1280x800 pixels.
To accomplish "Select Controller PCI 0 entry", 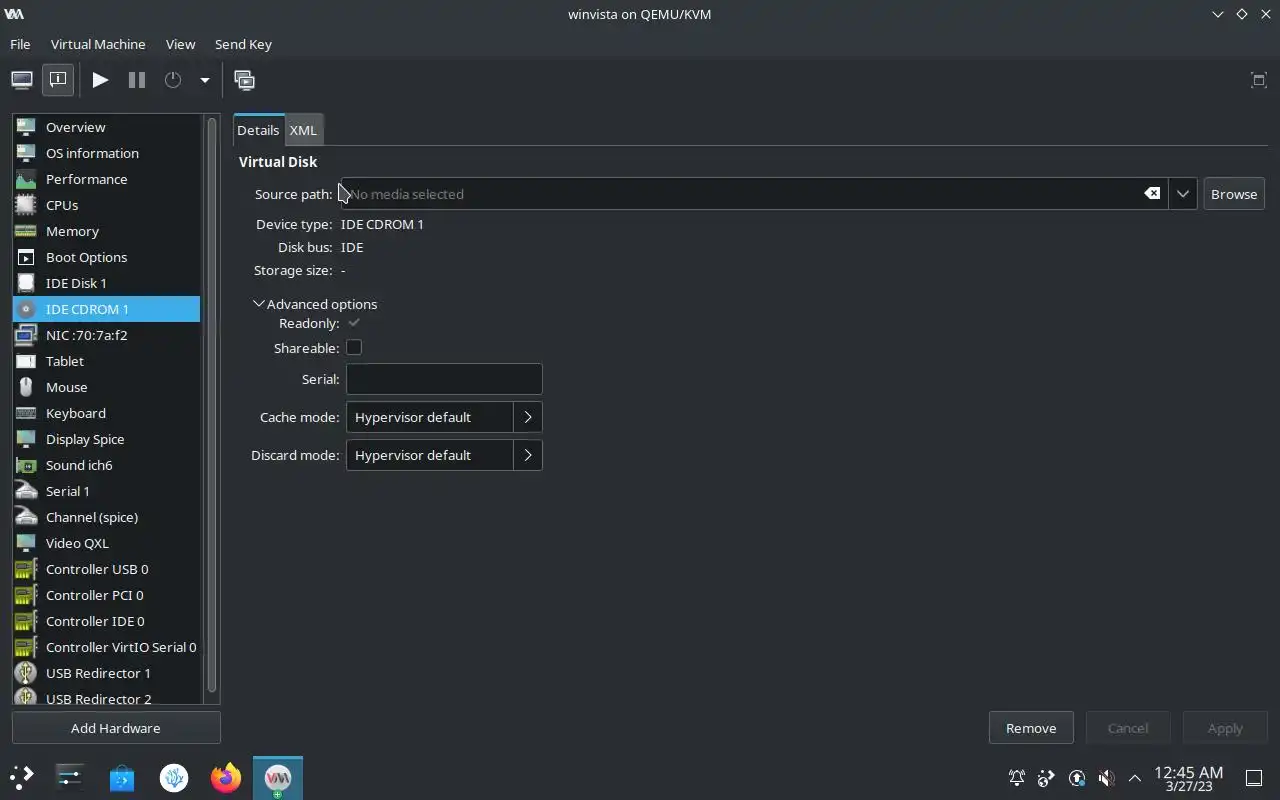I will pyautogui.click(x=106, y=595).
